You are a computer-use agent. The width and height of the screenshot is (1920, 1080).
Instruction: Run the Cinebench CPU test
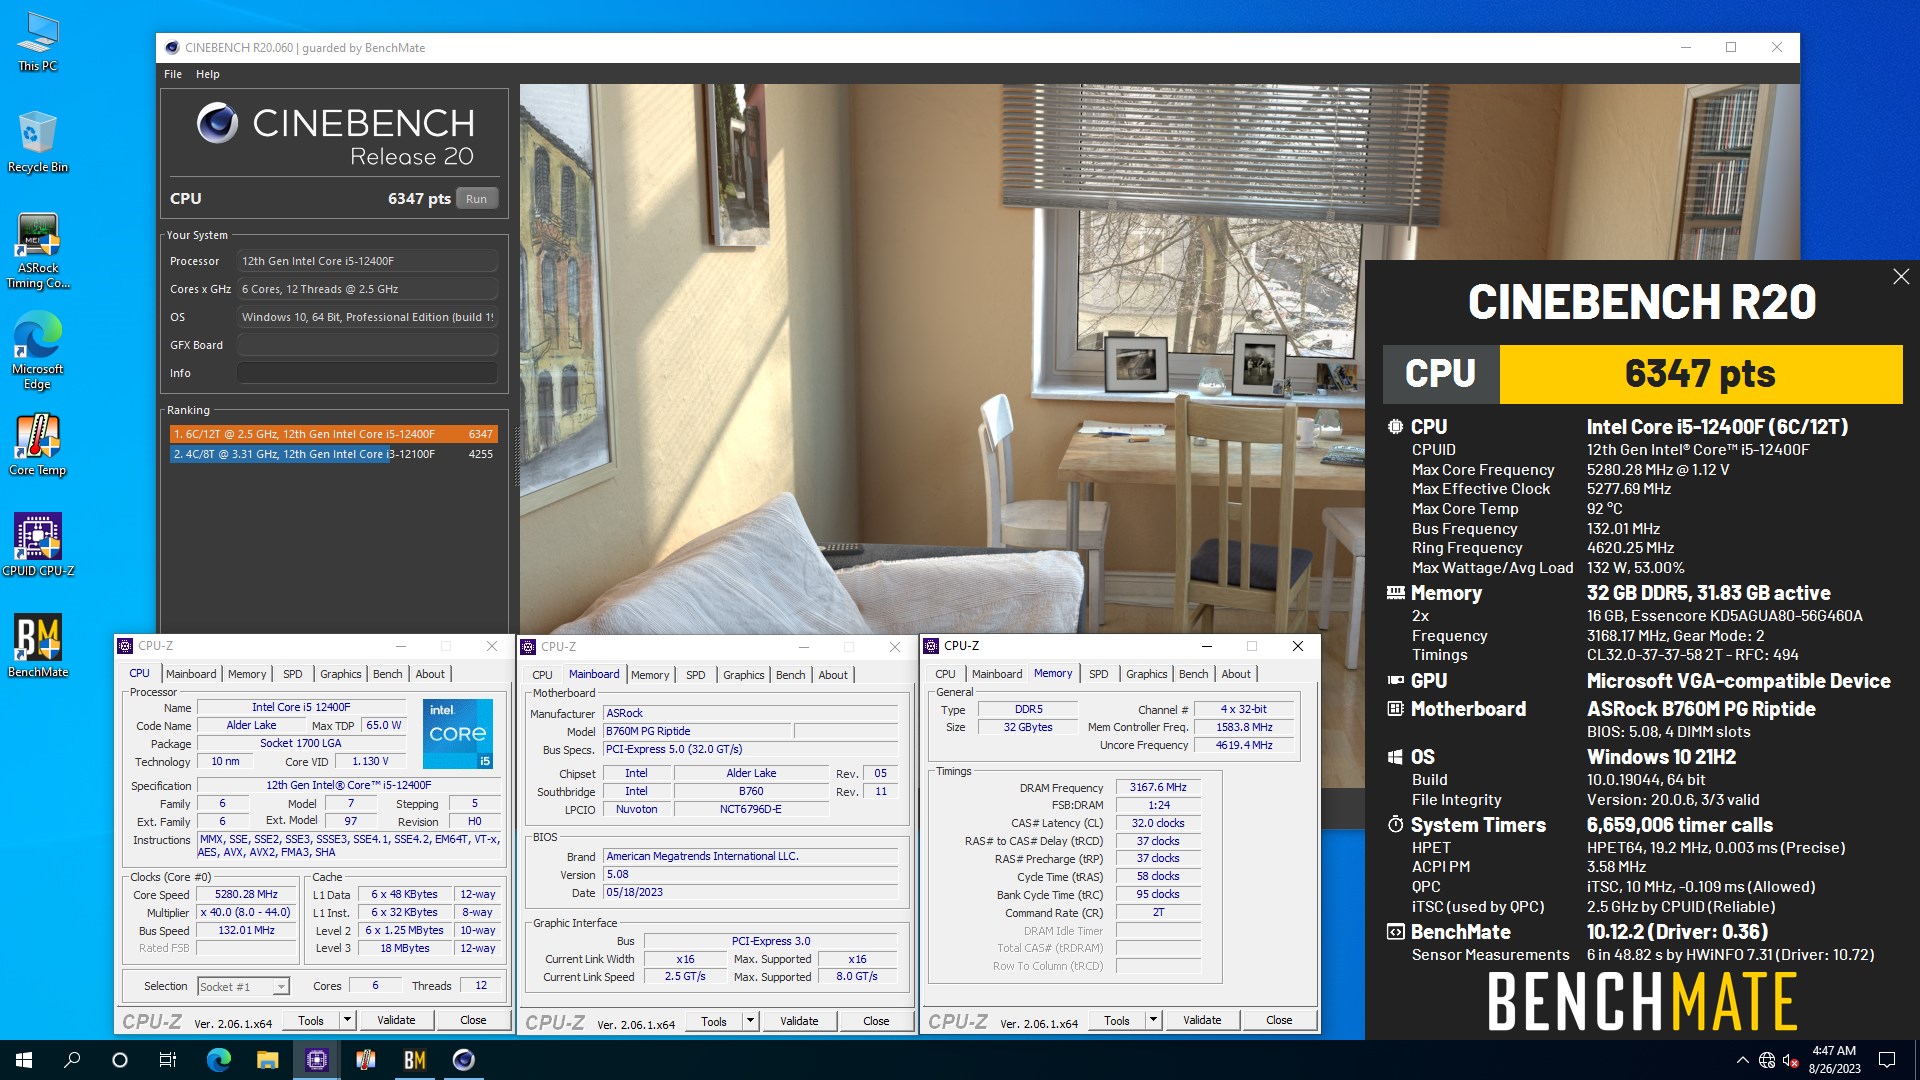477,199
